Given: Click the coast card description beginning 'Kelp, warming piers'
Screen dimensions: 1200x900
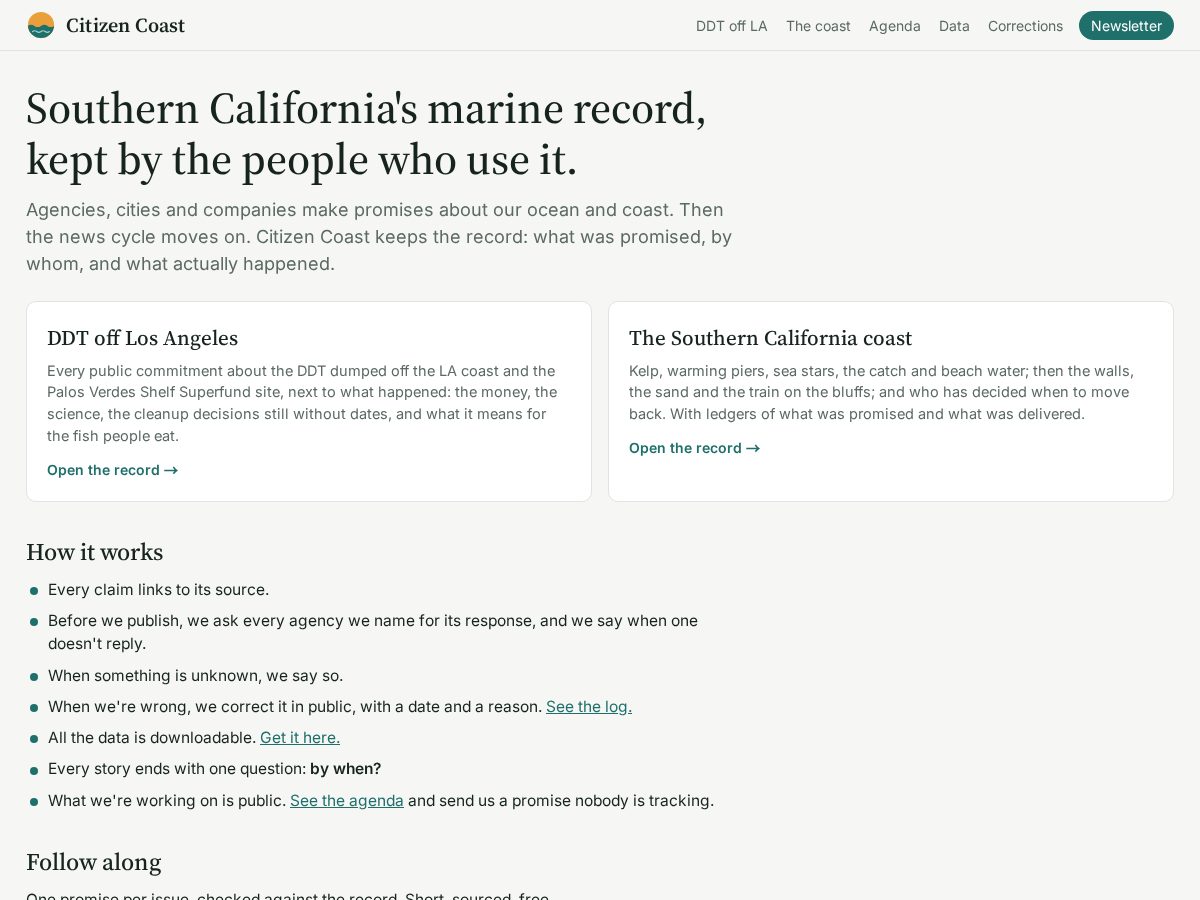Looking at the screenshot, I should (881, 392).
